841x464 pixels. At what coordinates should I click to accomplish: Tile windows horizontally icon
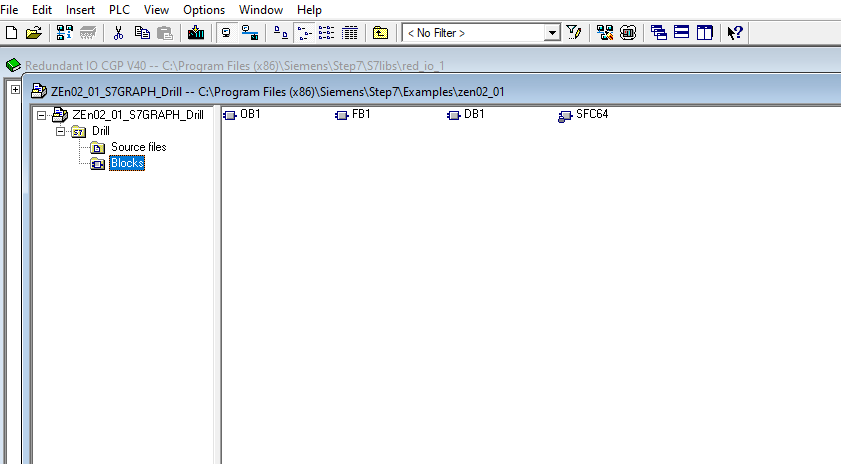[x=681, y=33]
